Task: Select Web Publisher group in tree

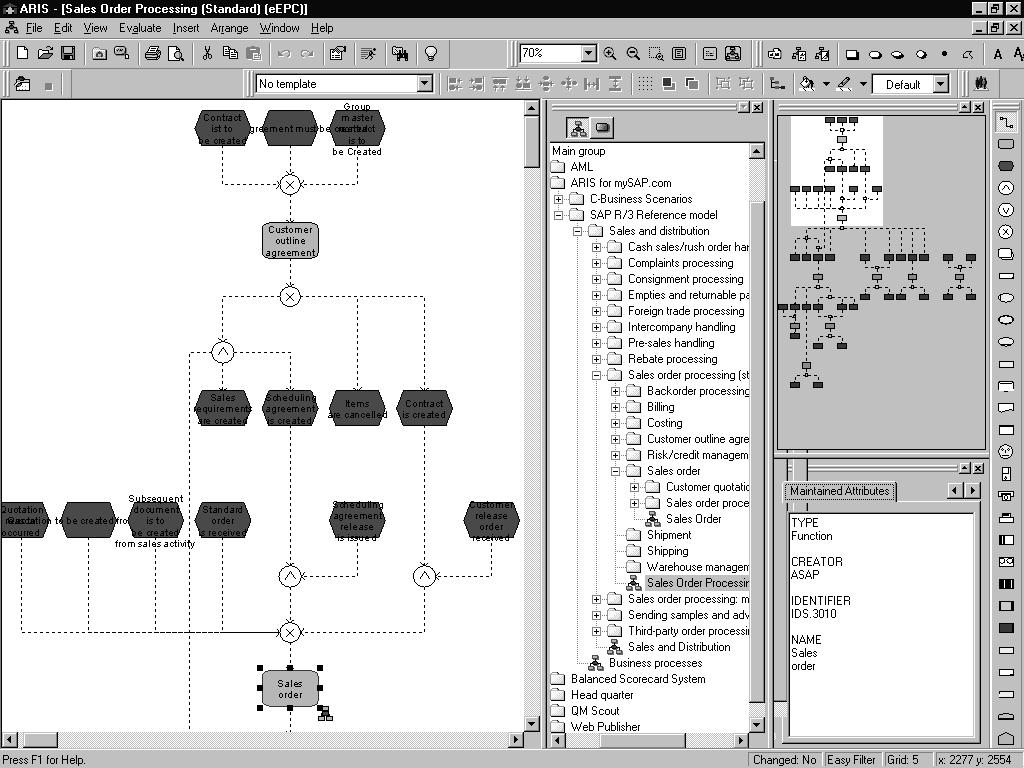Action: pos(605,727)
